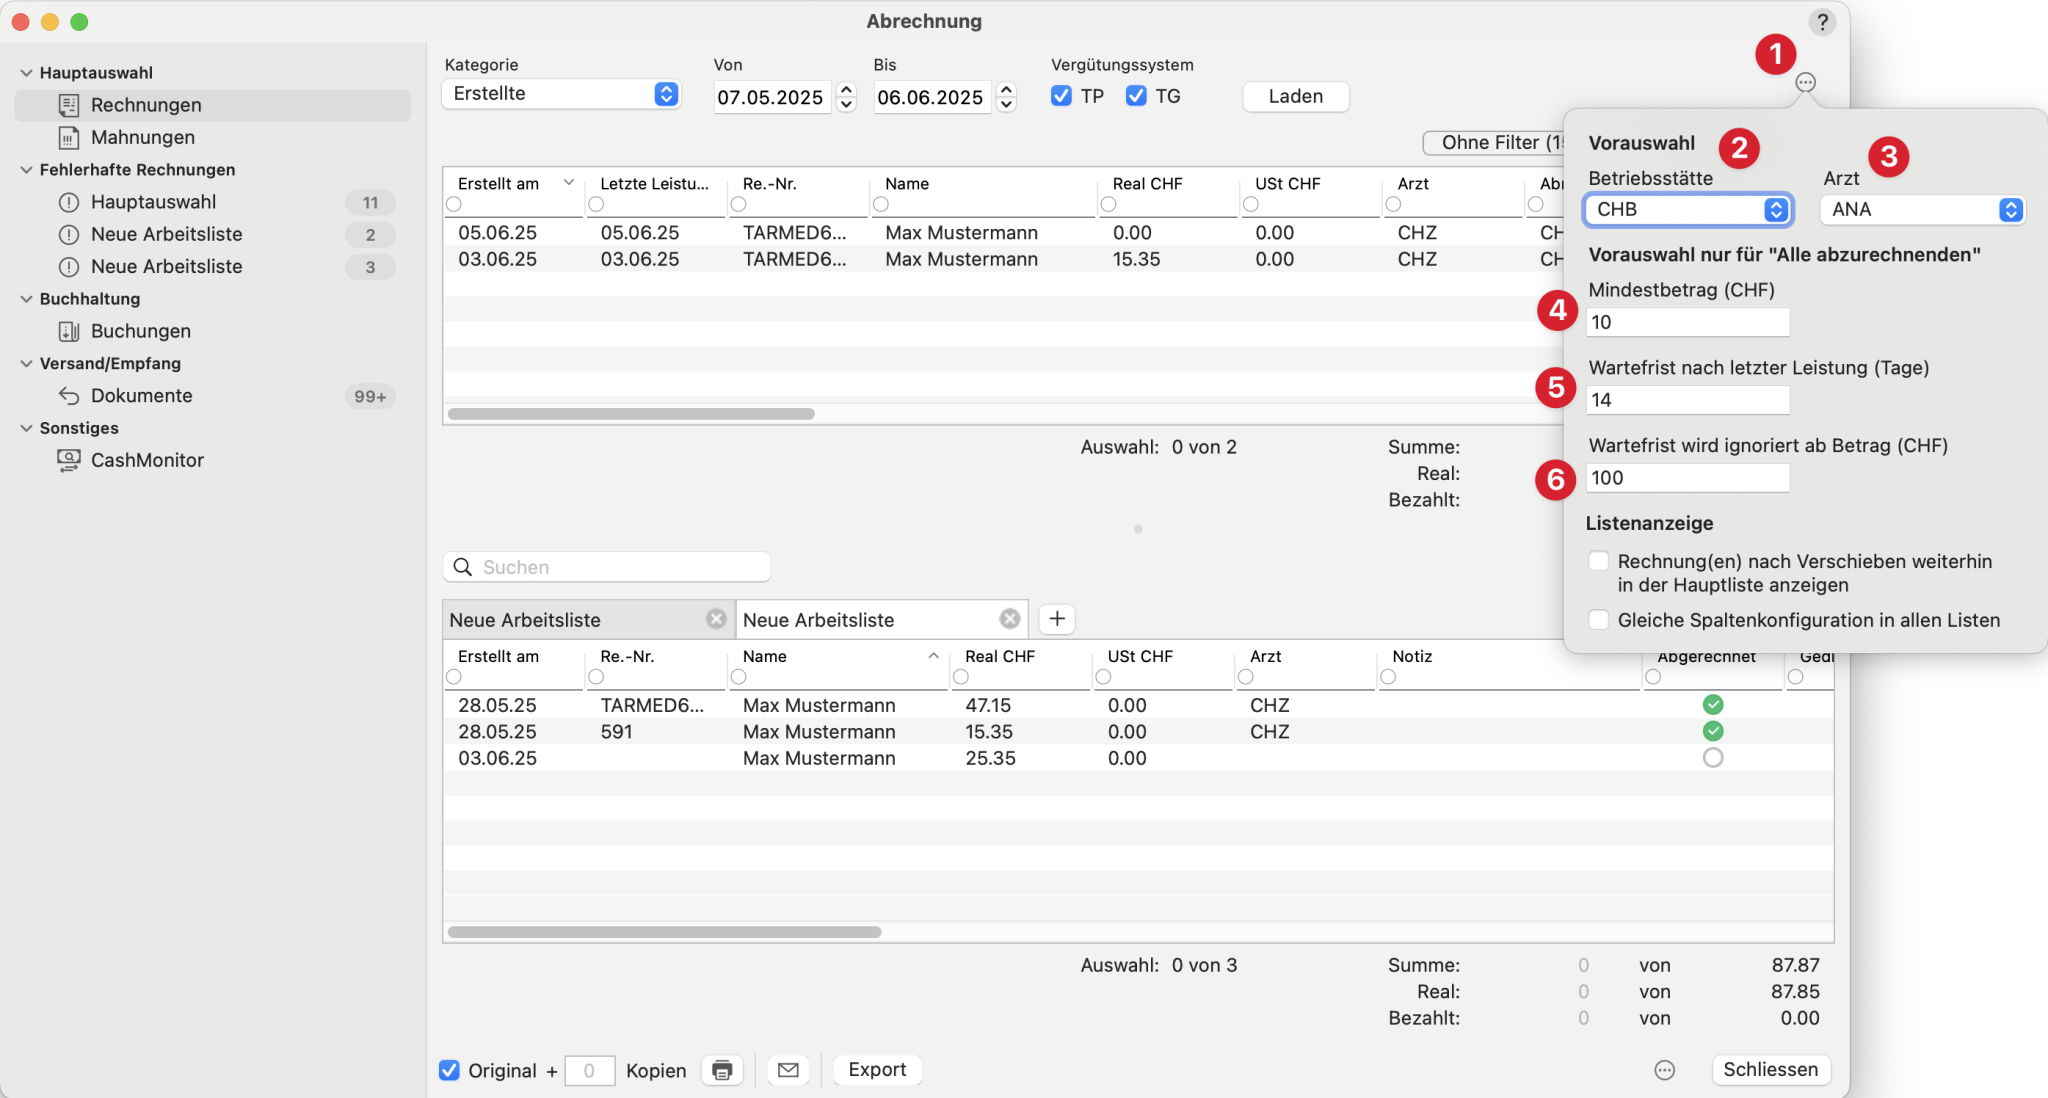Select the worklist row with Re.-Nr. 591
Image resolution: width=2048 pixels, height=1098 pixels.
tap(1138, 732)
